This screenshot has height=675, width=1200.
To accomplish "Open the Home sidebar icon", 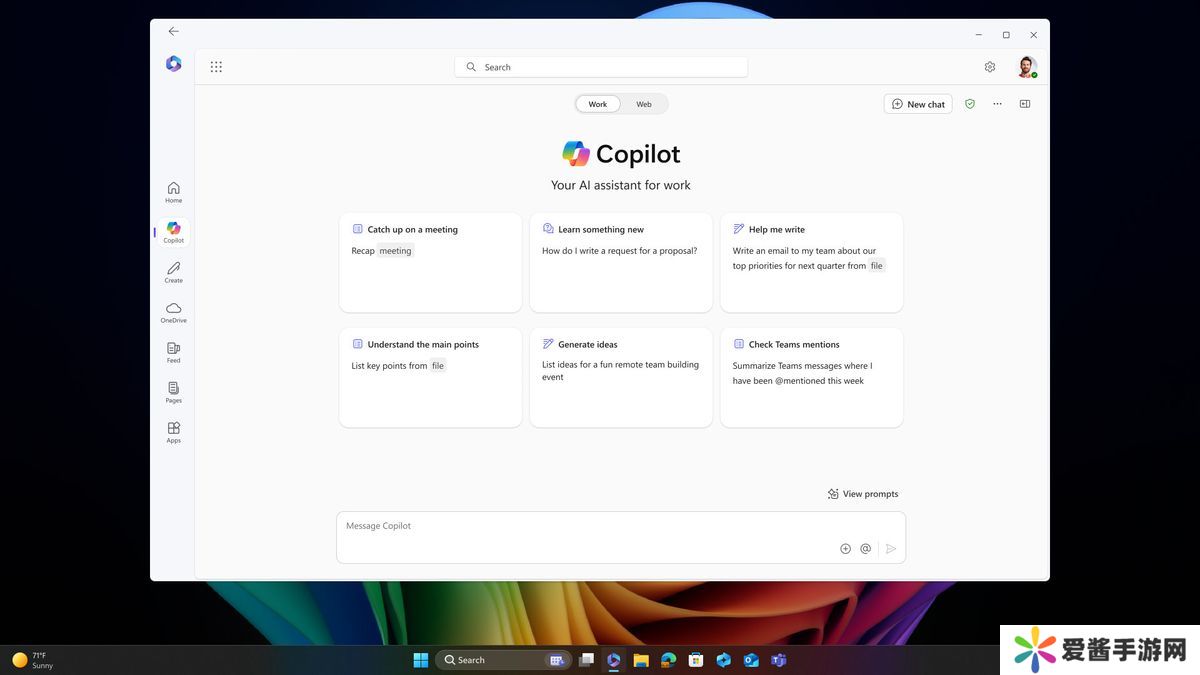I will tap(173, 192).
